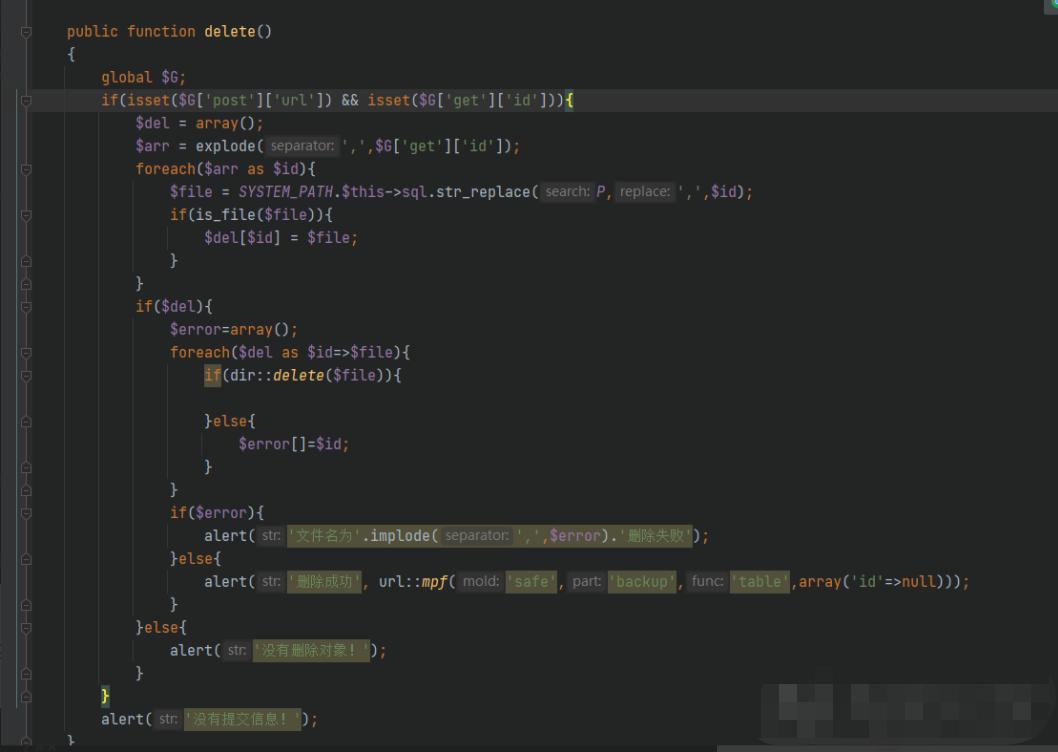The width and height of the screenshot is (1058, 752).
Task: Fold the foreach($del as $id=>$file) loop
Action: [26, 352]
